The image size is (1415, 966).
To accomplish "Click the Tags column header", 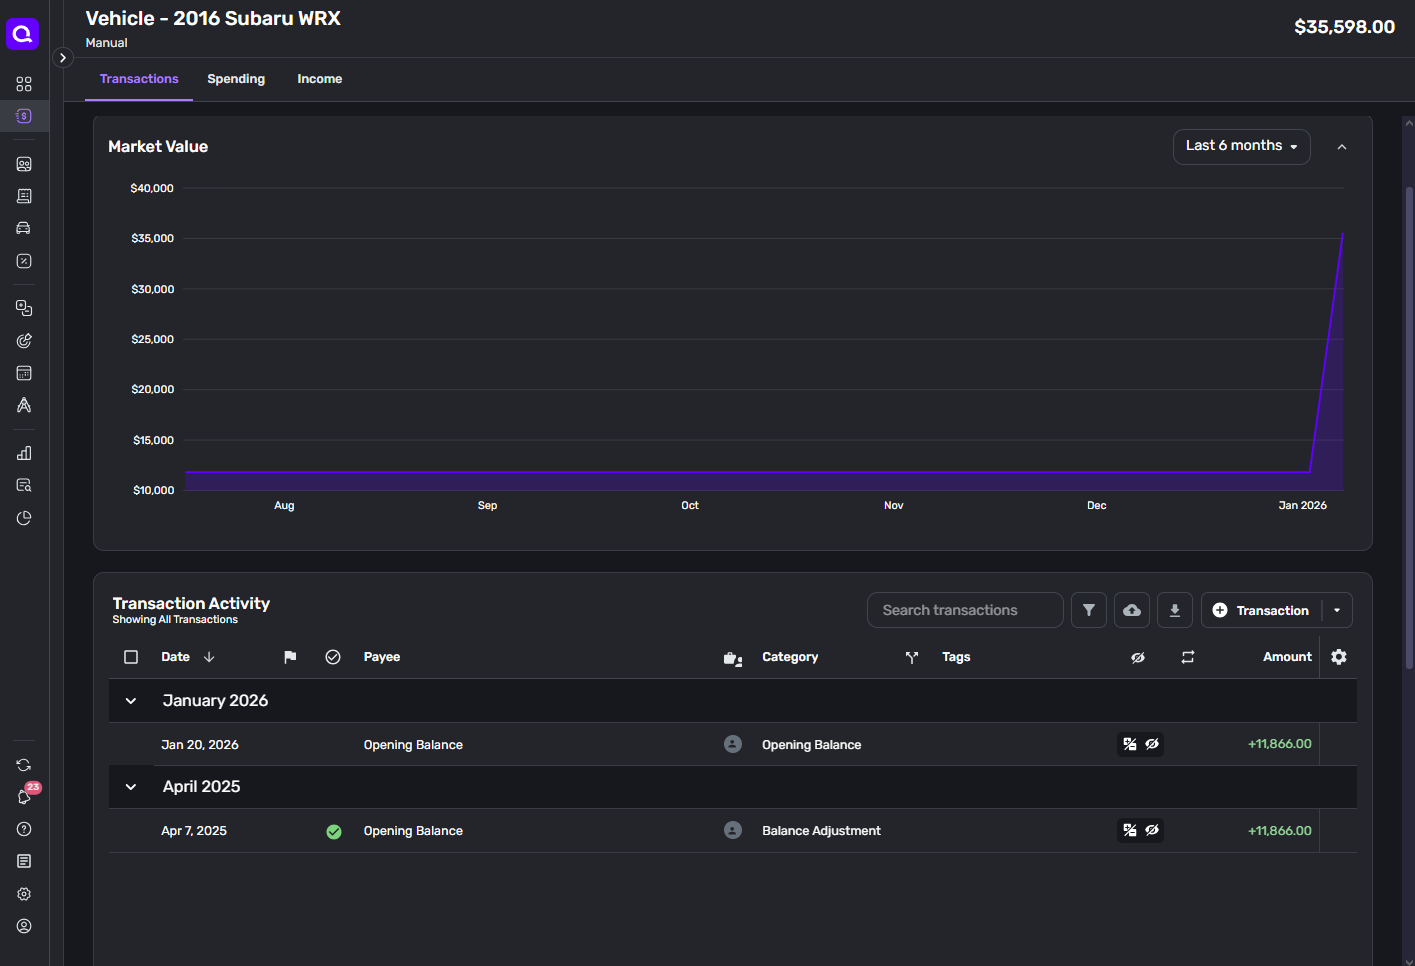I will [x=956, y=657].
